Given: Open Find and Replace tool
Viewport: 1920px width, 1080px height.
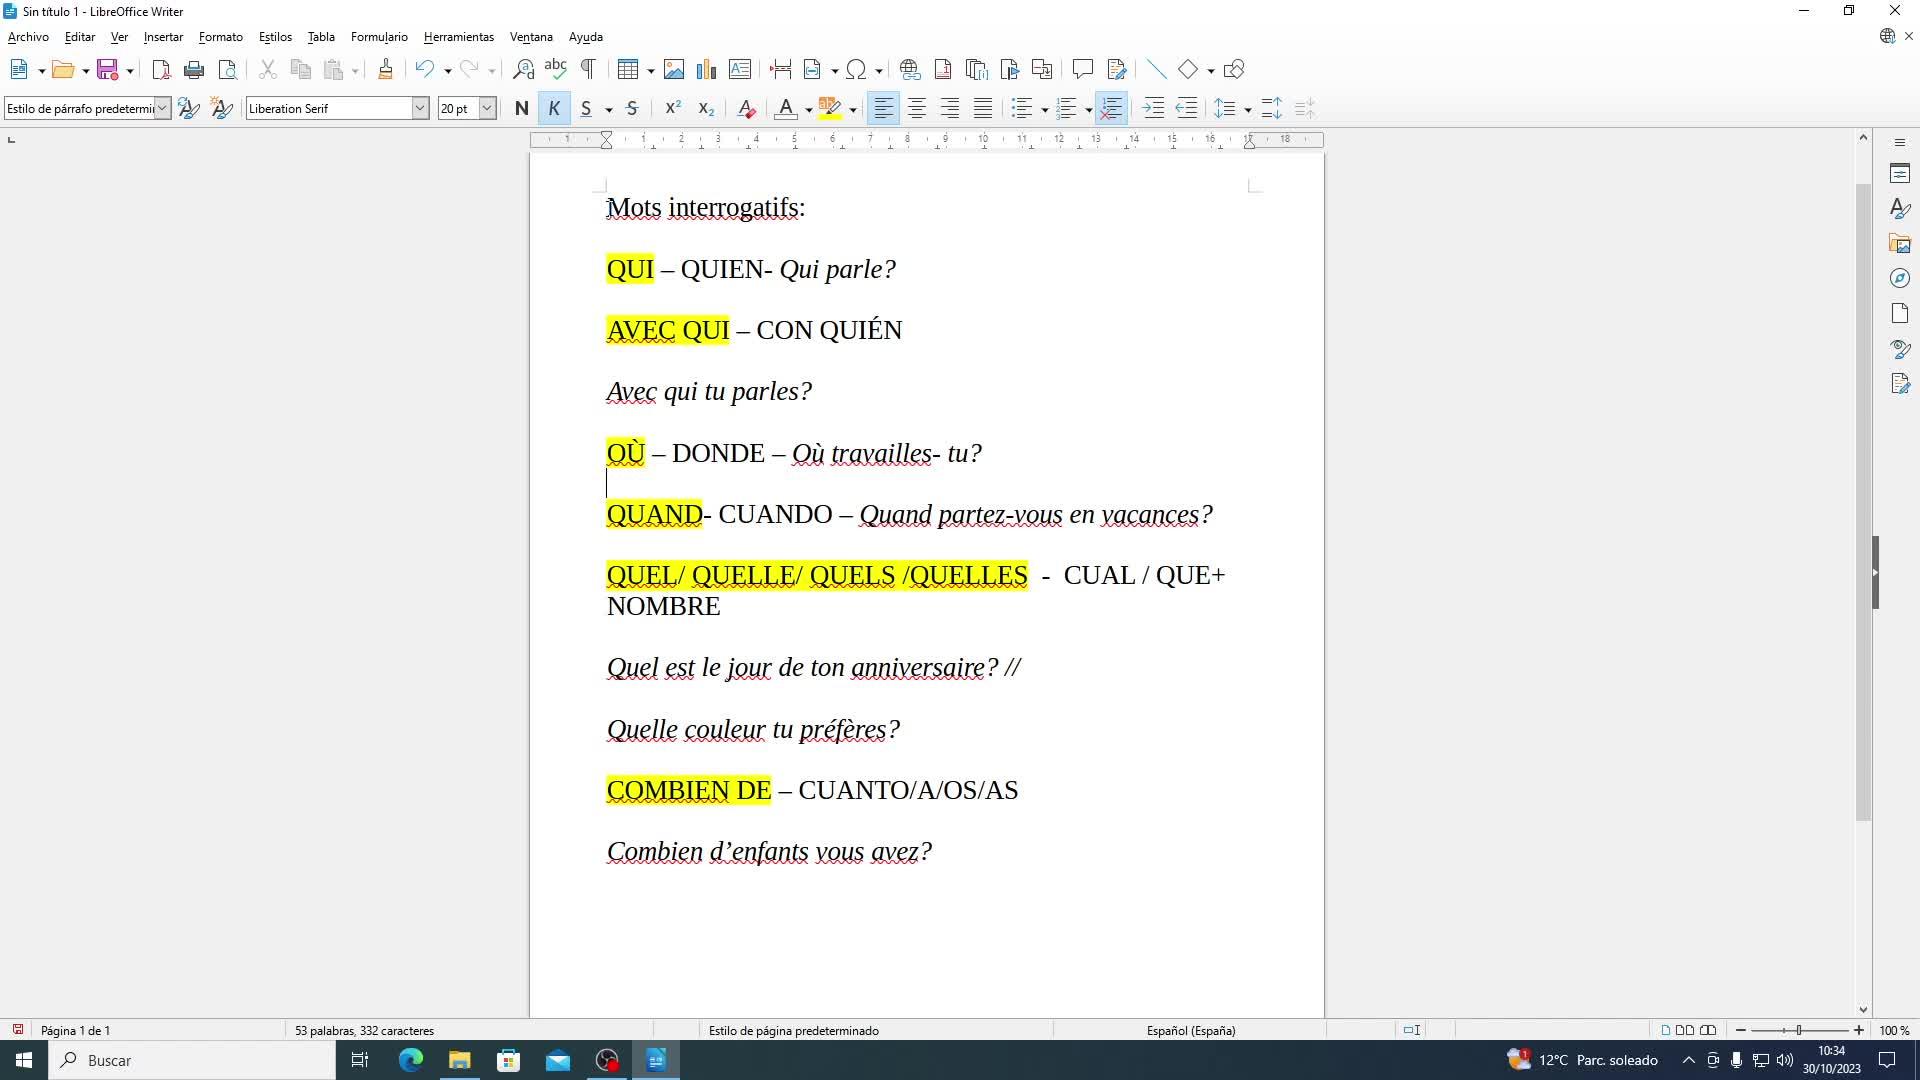Looking at the screenshot, I should 523,70.
